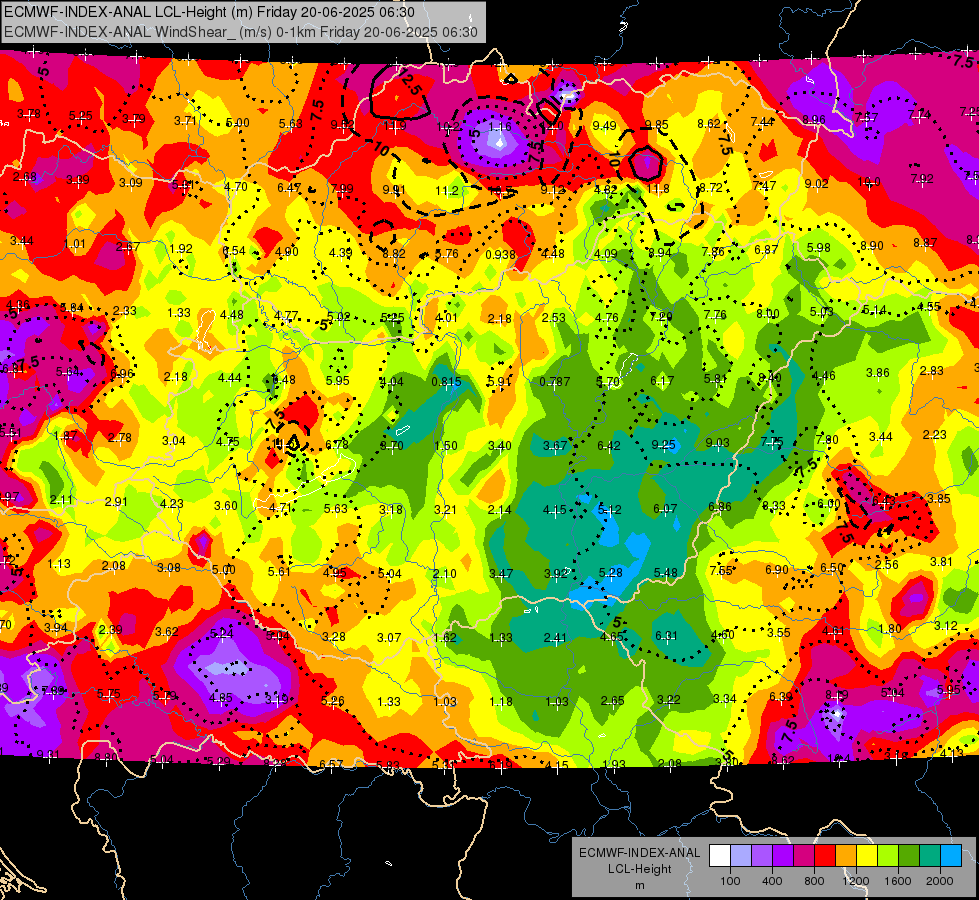Click the legend unit label "m"

(640, 886)
